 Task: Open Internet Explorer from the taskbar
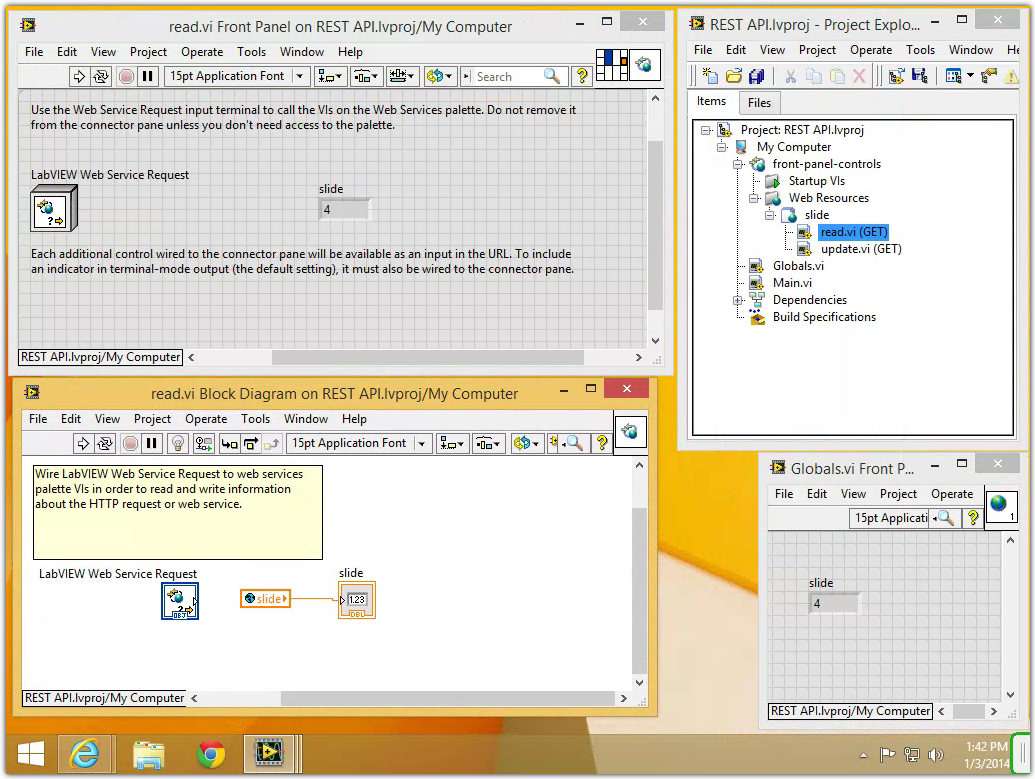pyautogui.click(x=84, y=754)
